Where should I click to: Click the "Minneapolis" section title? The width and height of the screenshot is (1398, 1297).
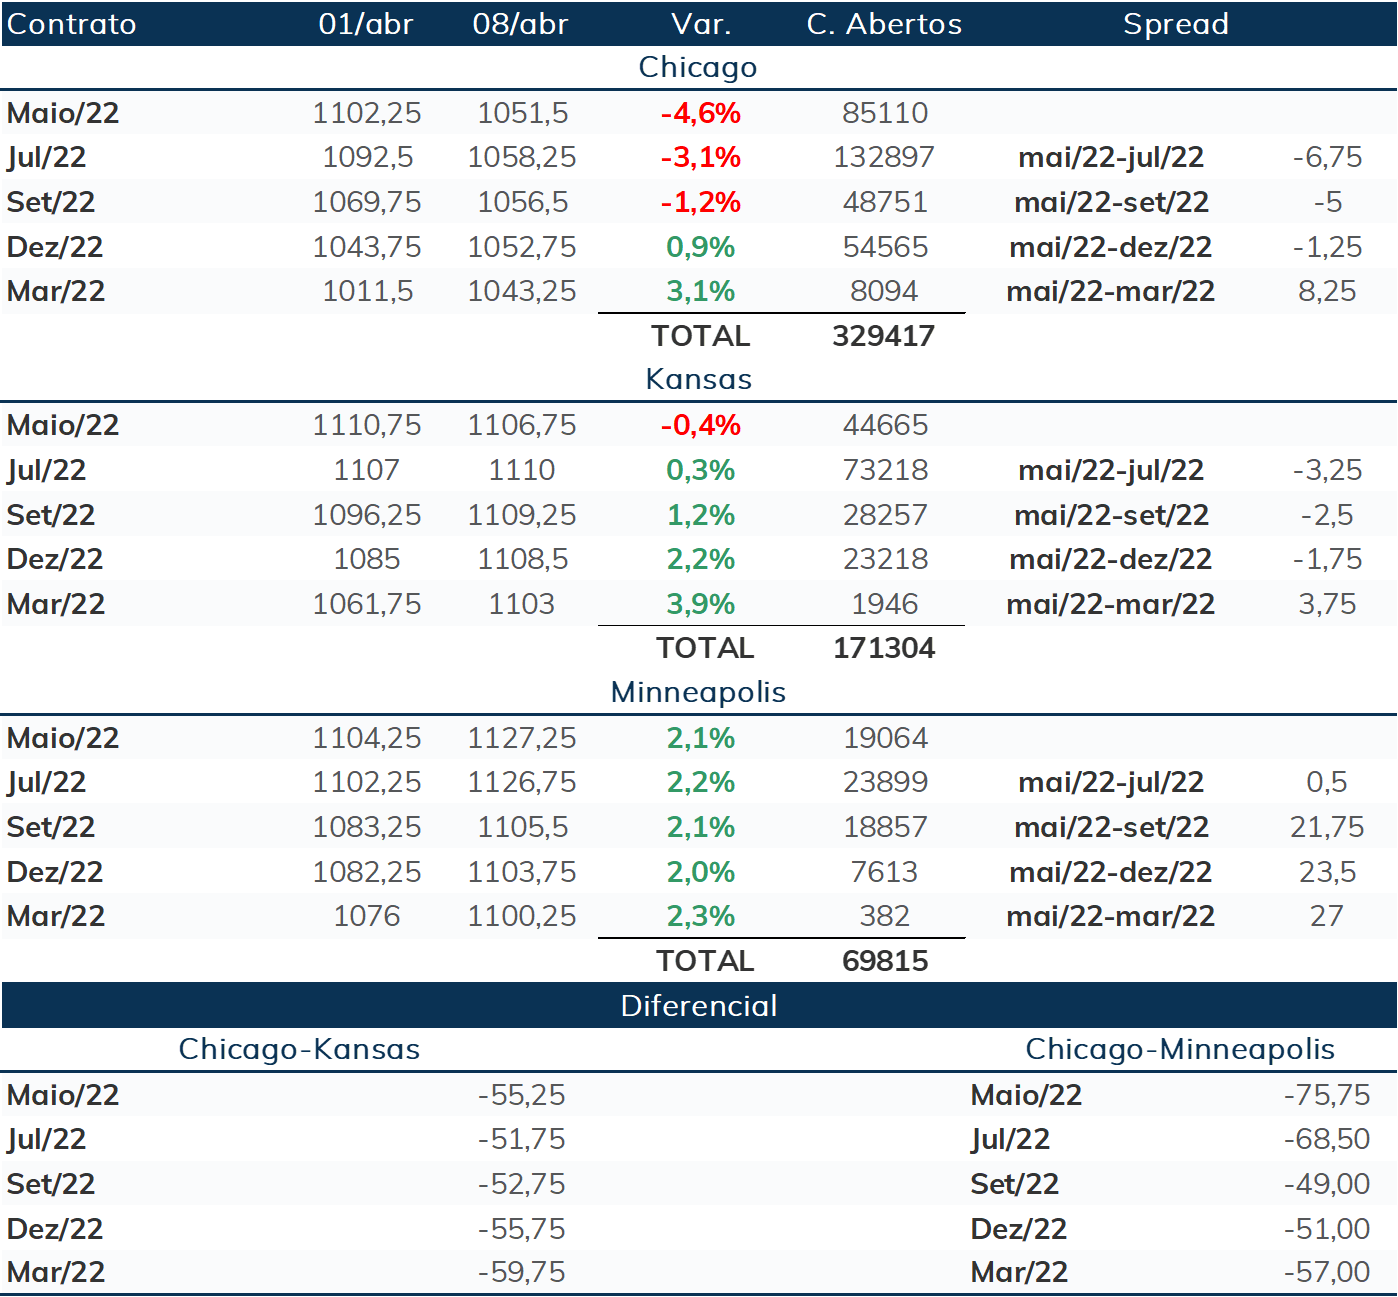[699, 692]
